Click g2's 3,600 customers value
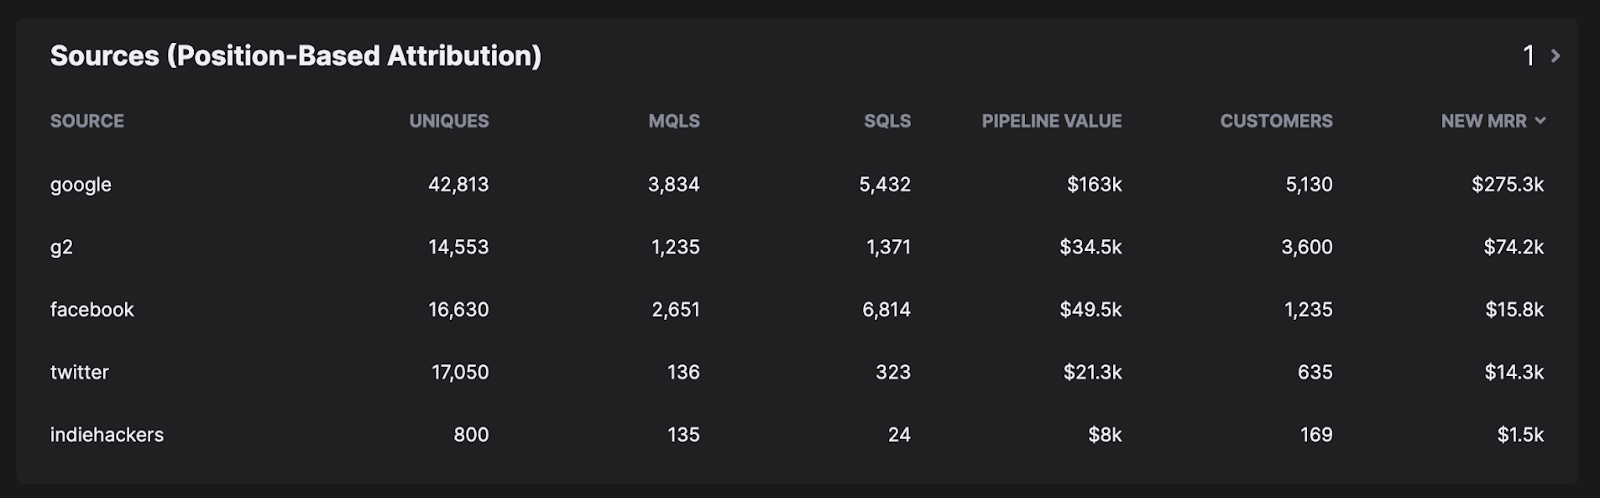 pos(1306,247)
